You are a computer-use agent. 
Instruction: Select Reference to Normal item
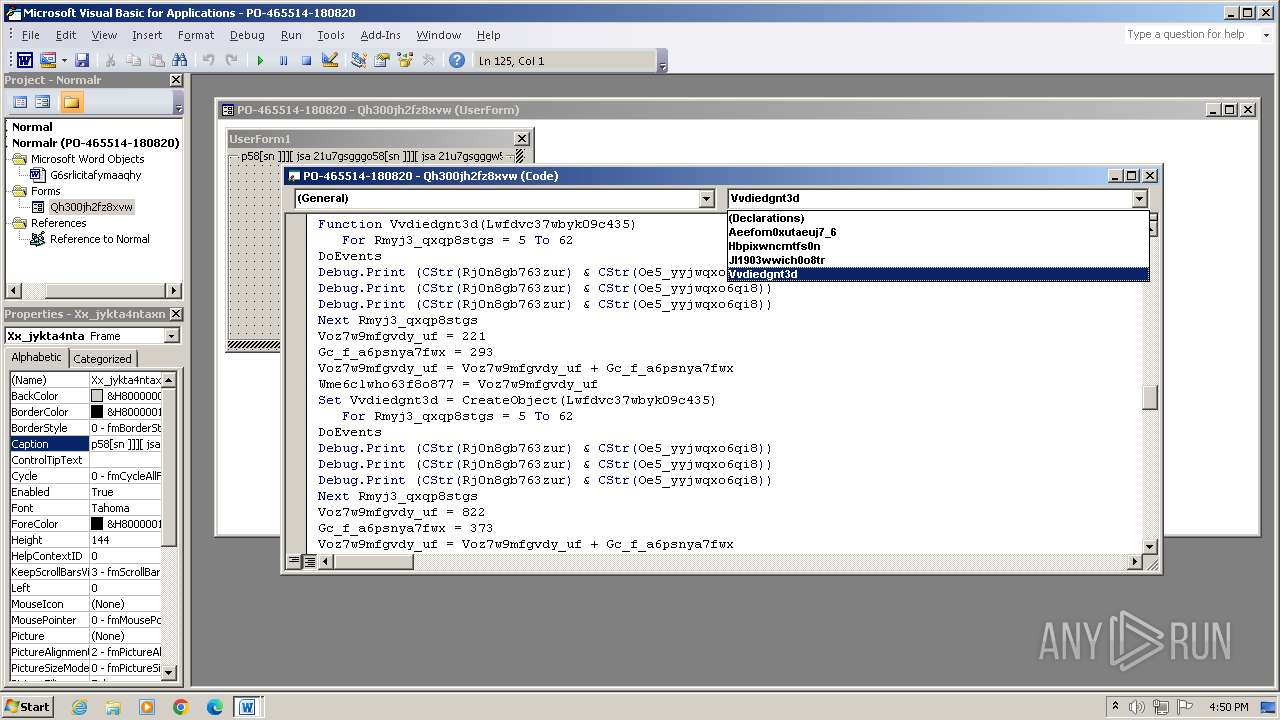(99, 239)
